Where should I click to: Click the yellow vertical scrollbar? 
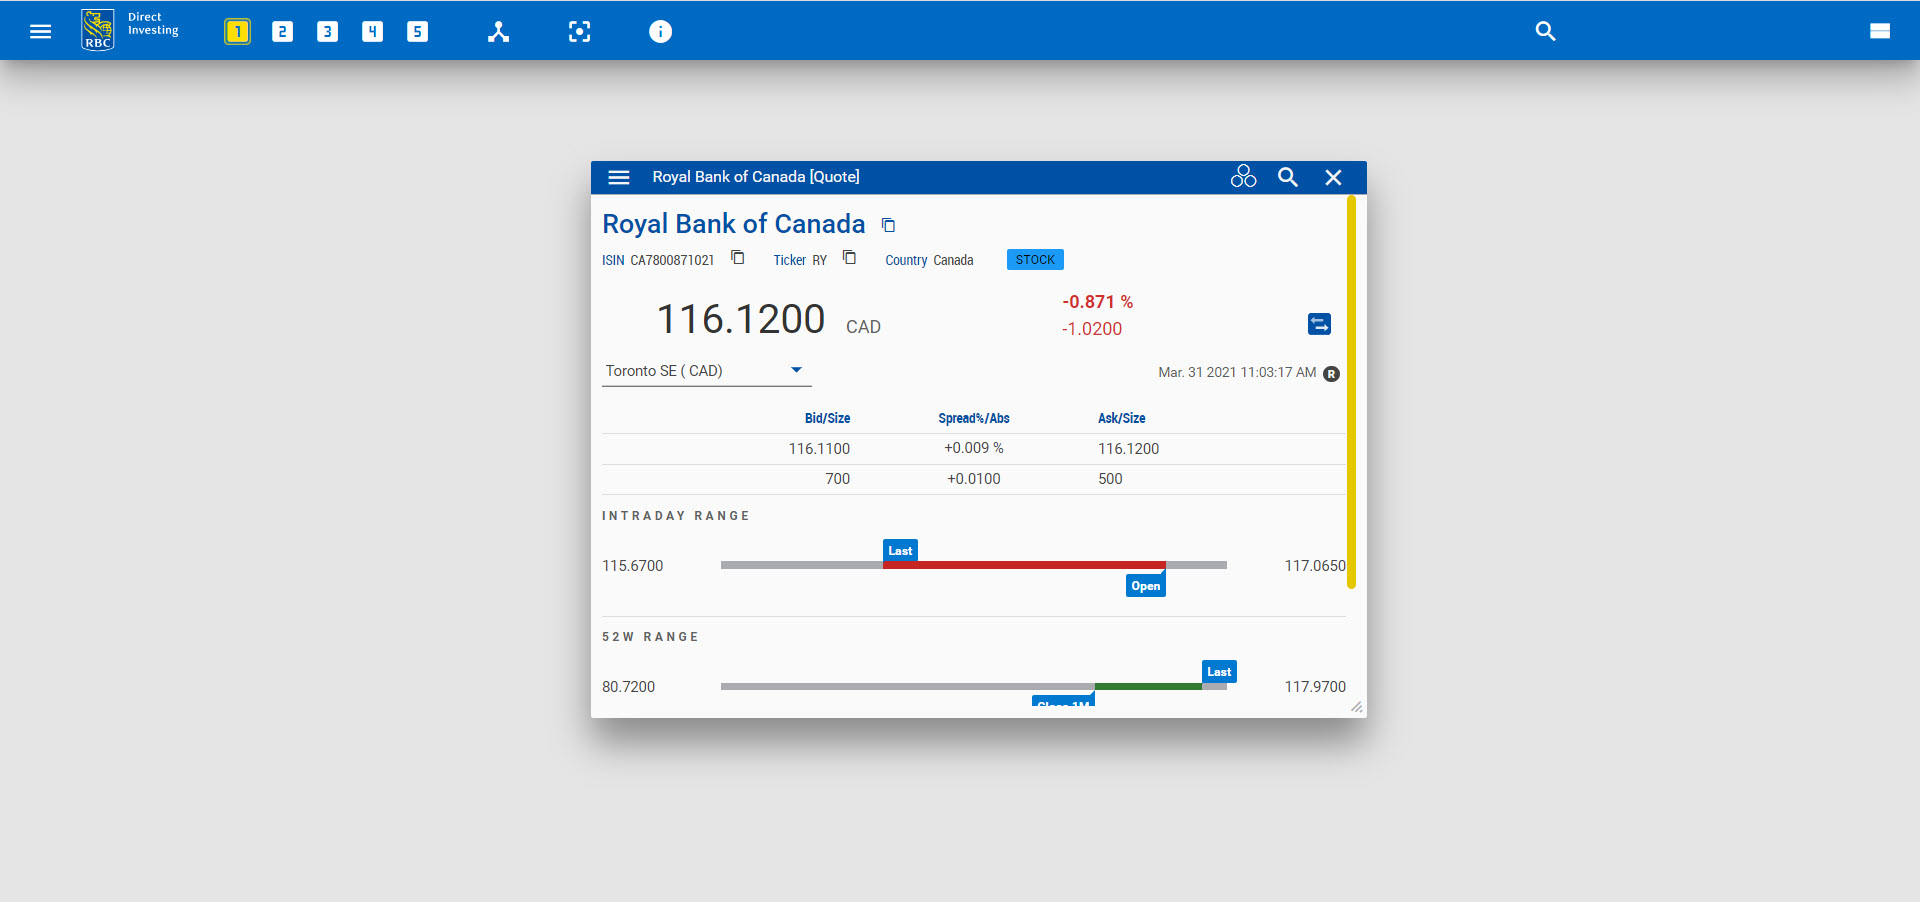(1352, 390)
